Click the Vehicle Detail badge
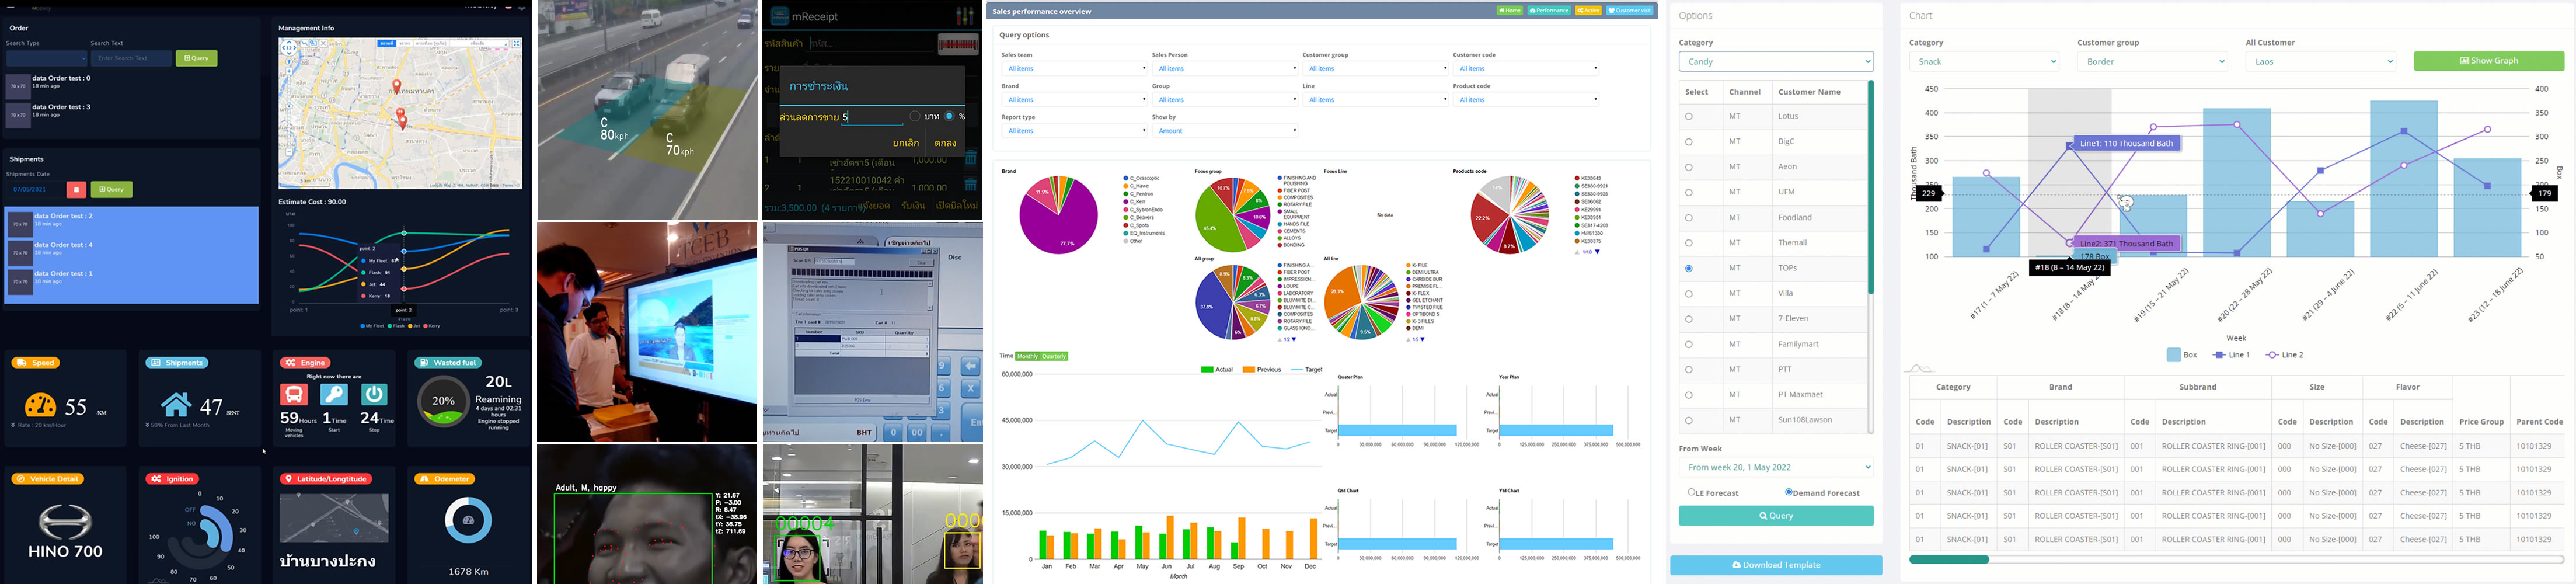 [x=48, y=479]
